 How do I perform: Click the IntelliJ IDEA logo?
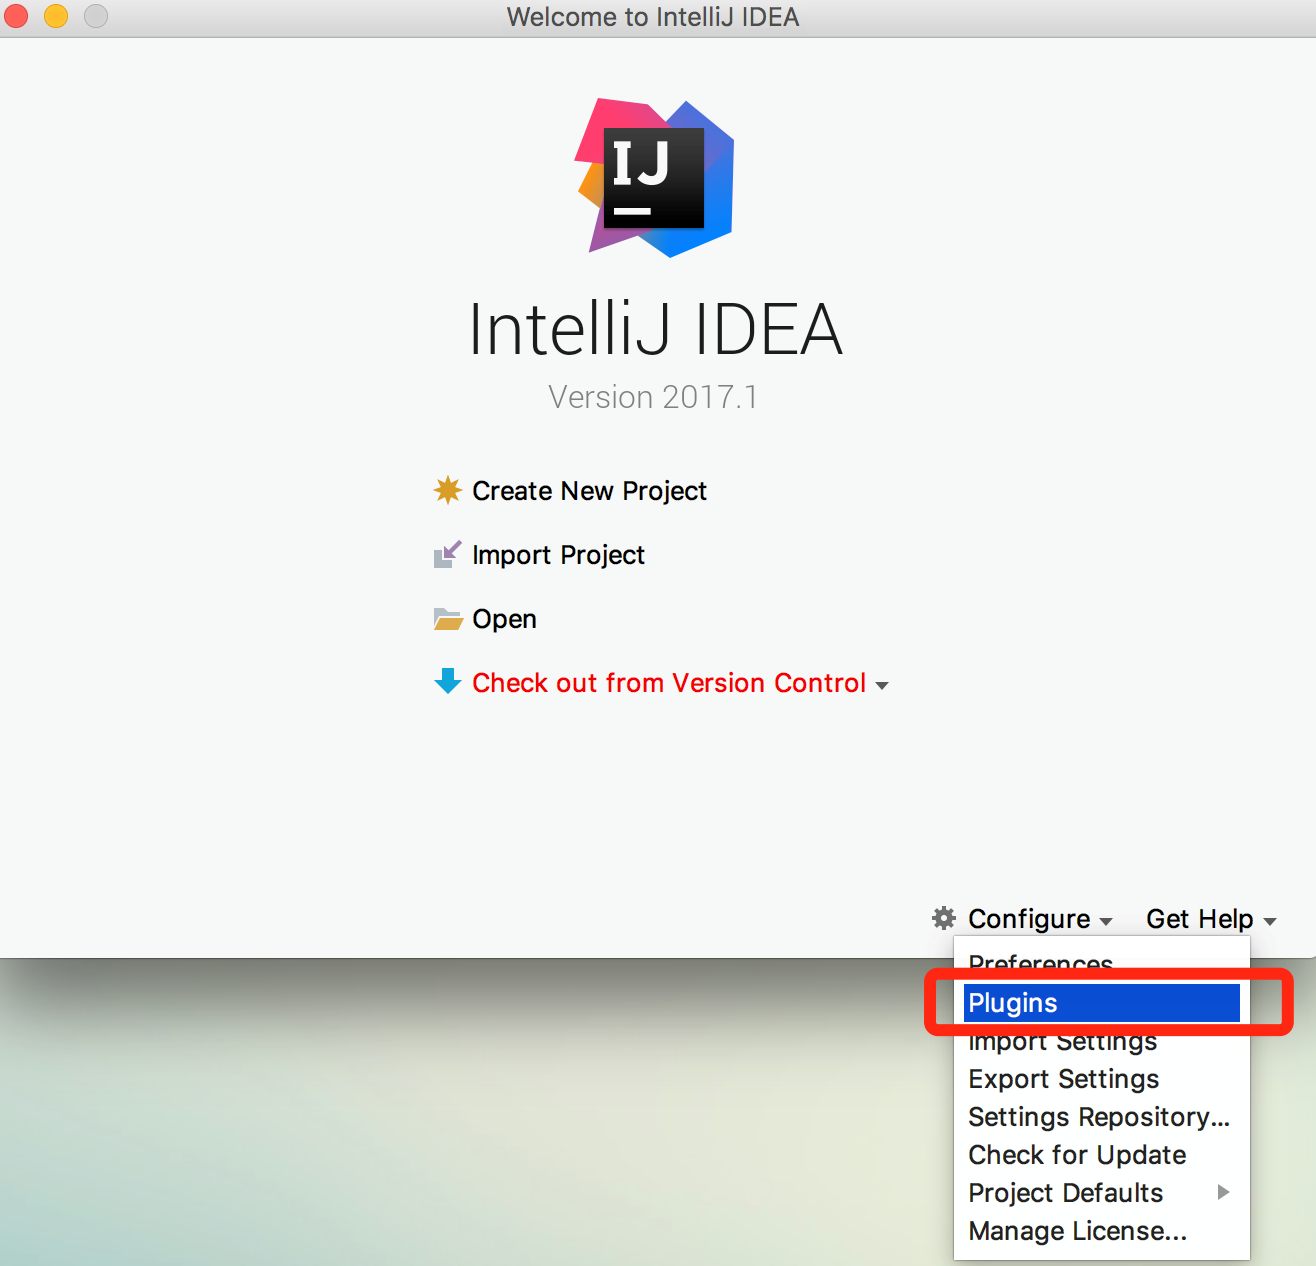click(x=655, y=178)
